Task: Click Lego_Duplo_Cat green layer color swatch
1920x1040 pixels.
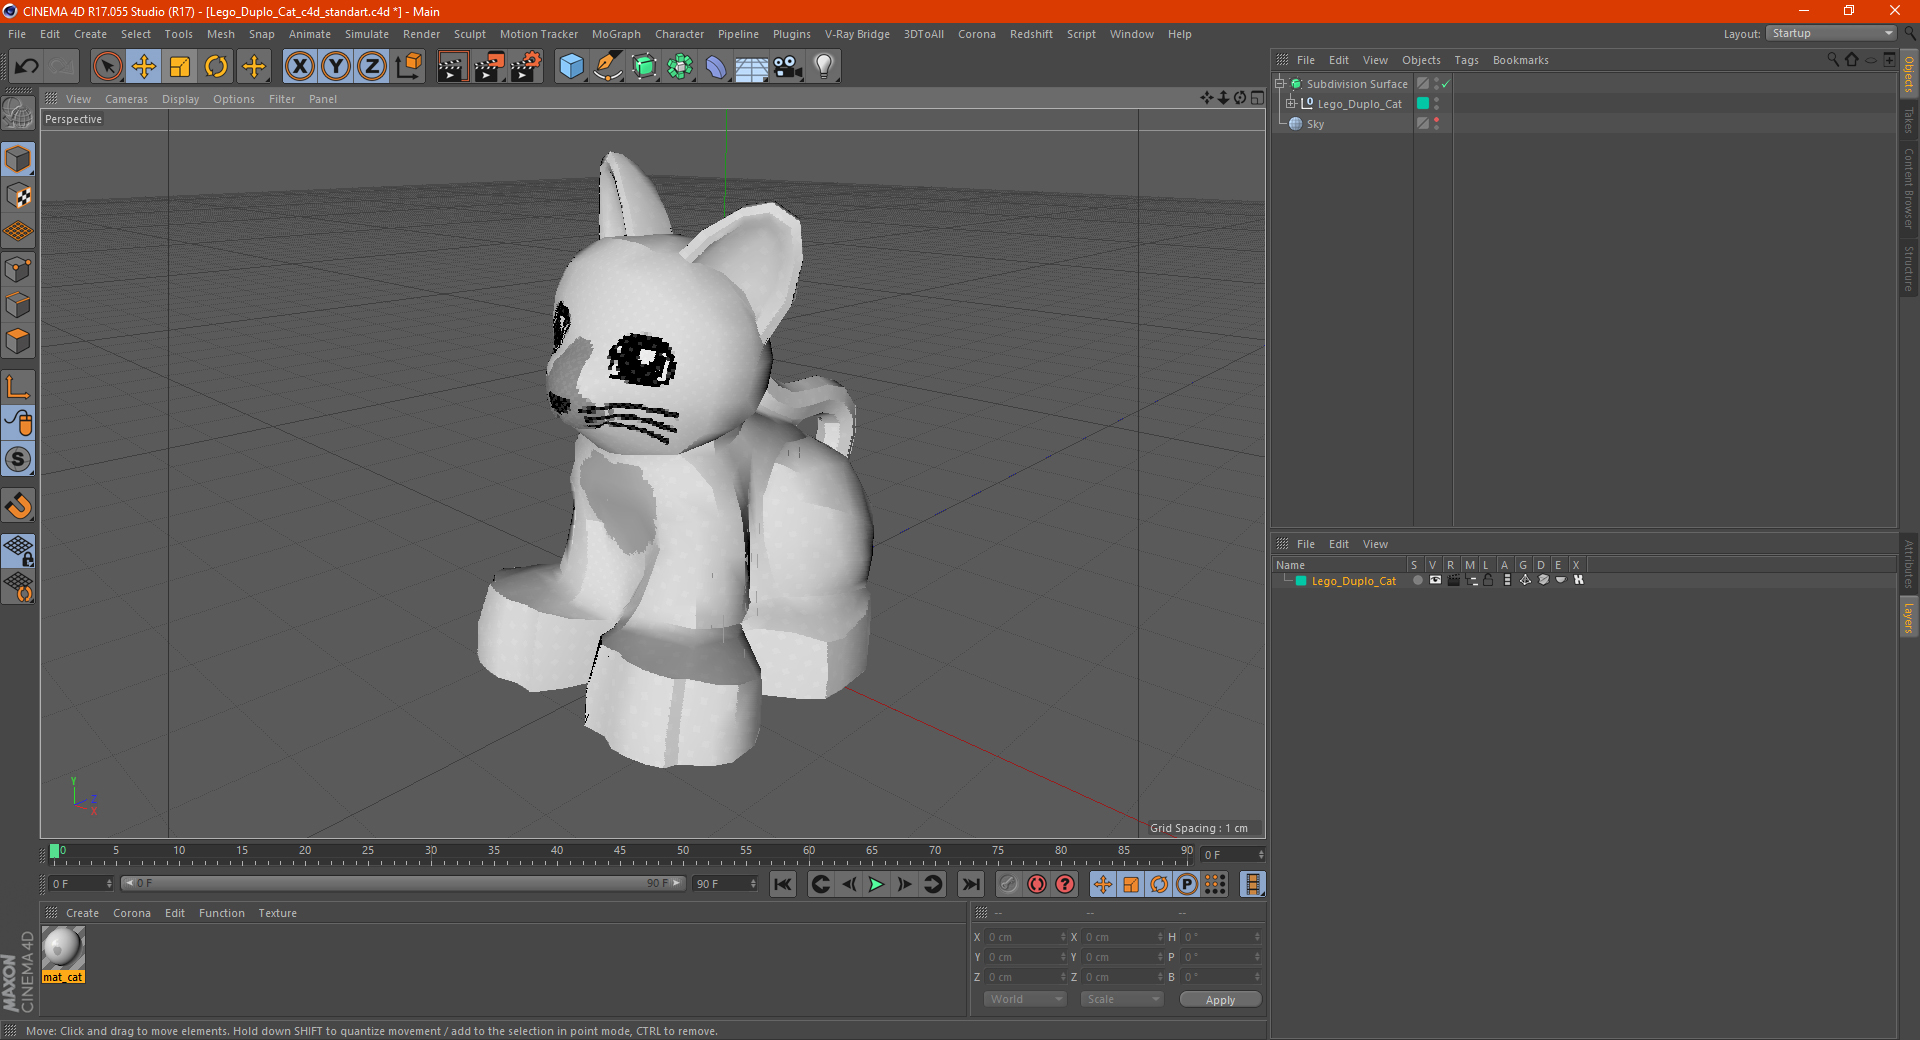Action: (1423, 103)
